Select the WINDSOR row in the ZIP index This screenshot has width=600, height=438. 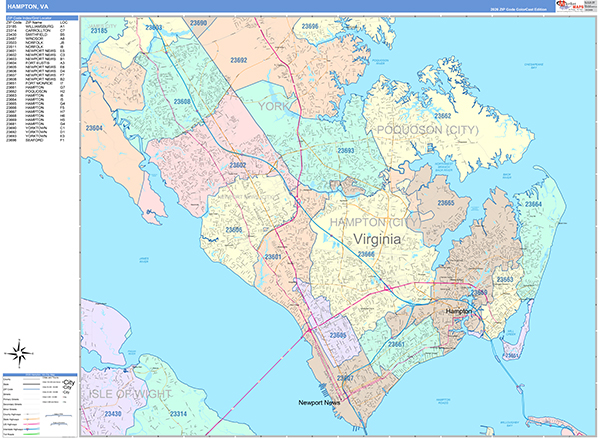[36, 39]
